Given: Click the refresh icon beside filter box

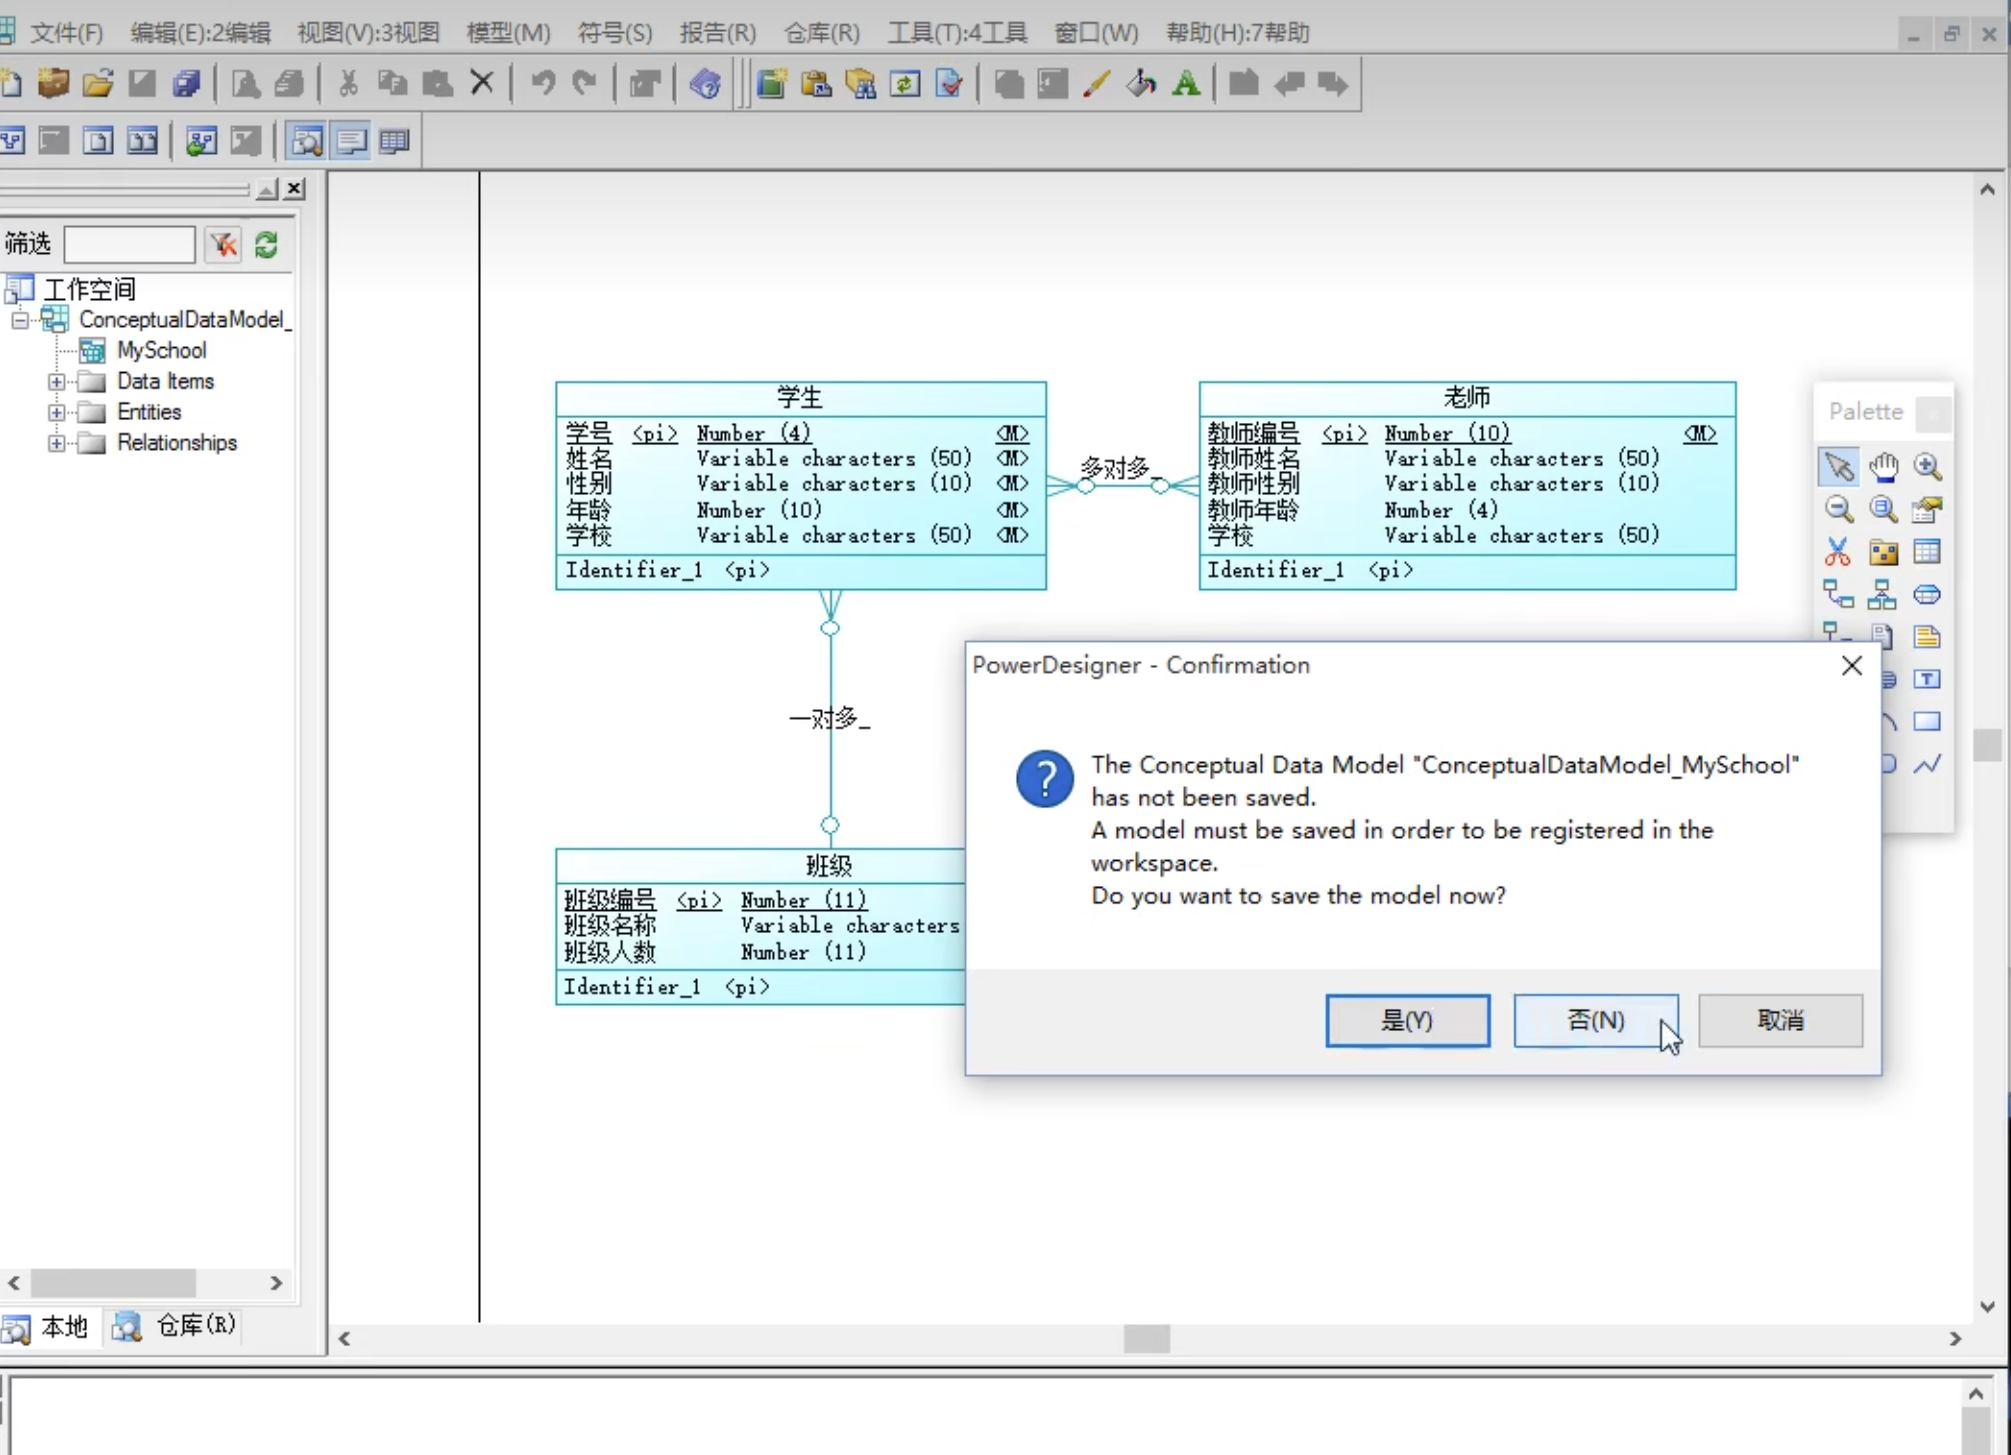Looking at the screenshot, I should pos(266,245).
